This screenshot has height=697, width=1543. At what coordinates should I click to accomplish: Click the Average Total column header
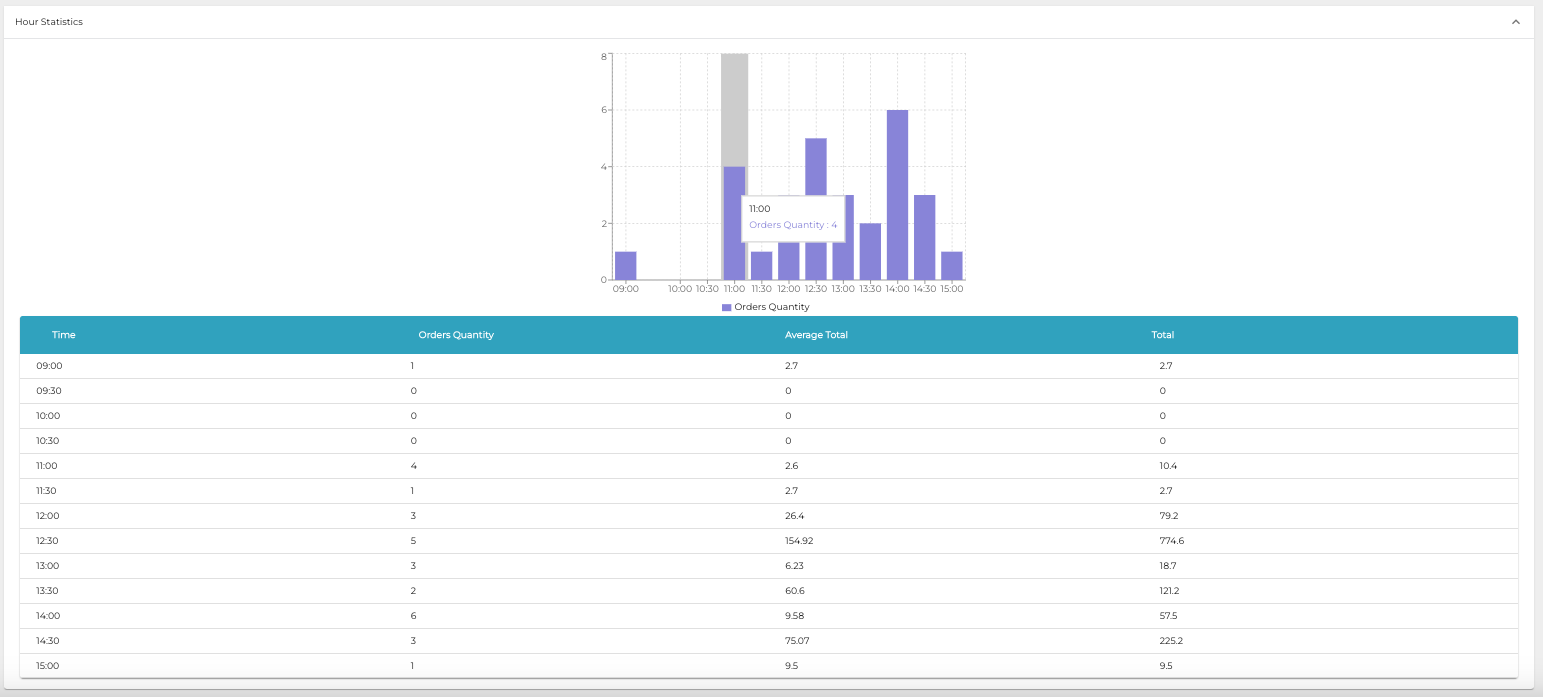(x=816, y=335)
